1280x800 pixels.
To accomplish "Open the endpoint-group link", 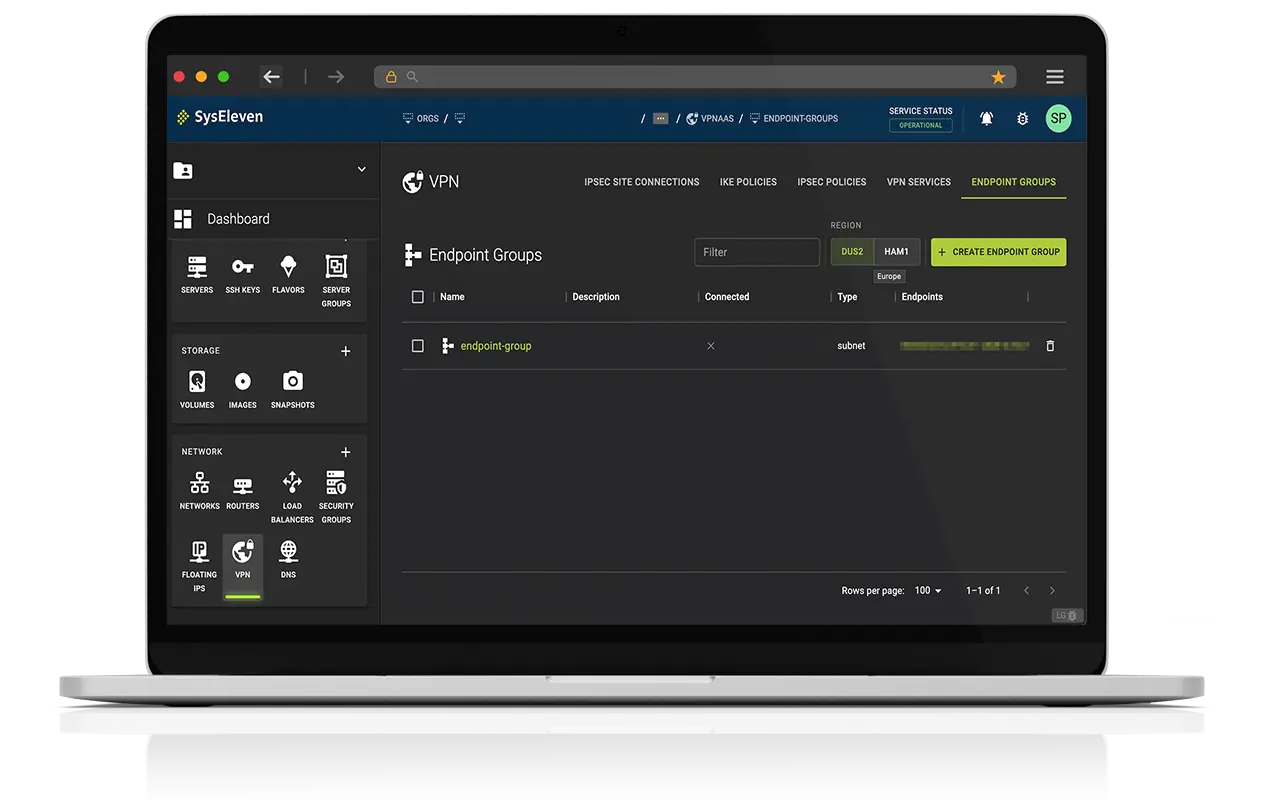I will coord(496,346).
